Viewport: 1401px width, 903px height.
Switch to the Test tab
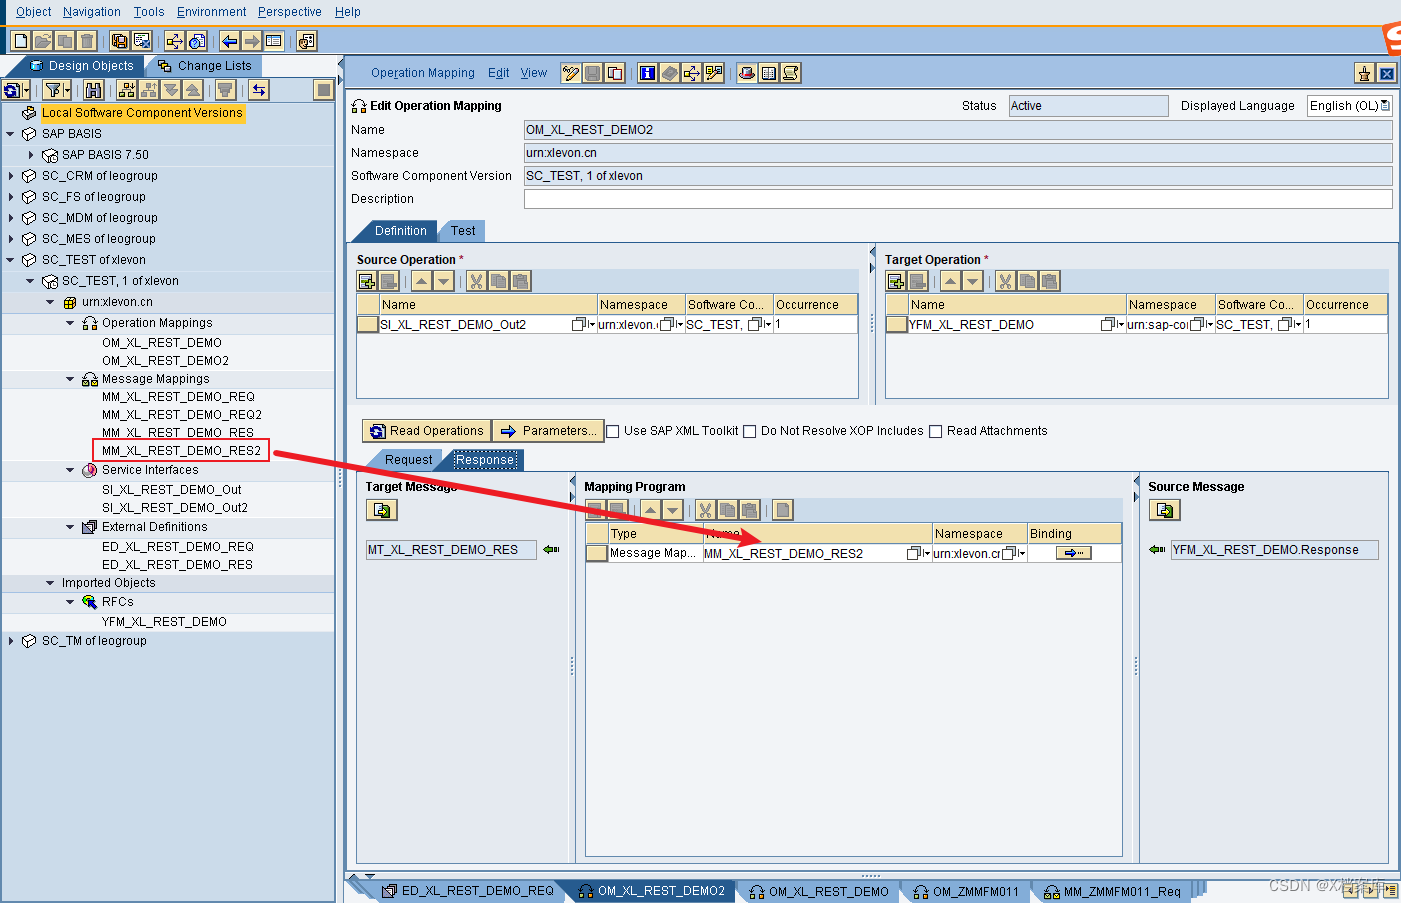click(463, 231)
